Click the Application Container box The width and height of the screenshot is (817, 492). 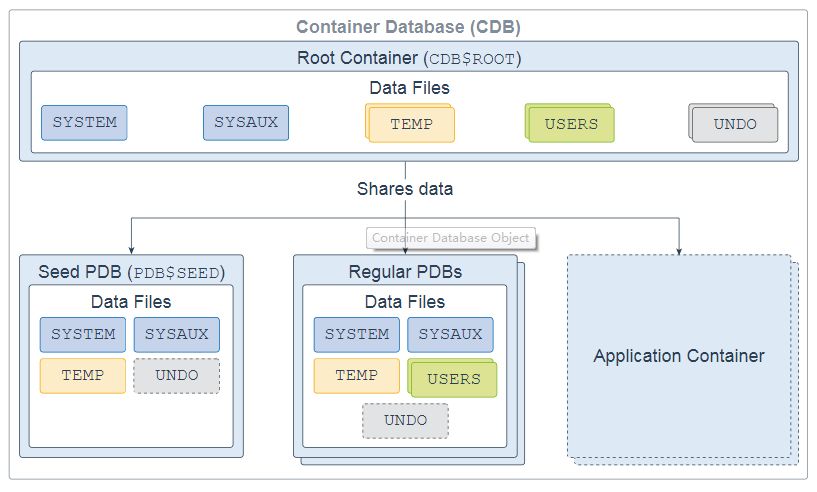[x=678, y=356]
